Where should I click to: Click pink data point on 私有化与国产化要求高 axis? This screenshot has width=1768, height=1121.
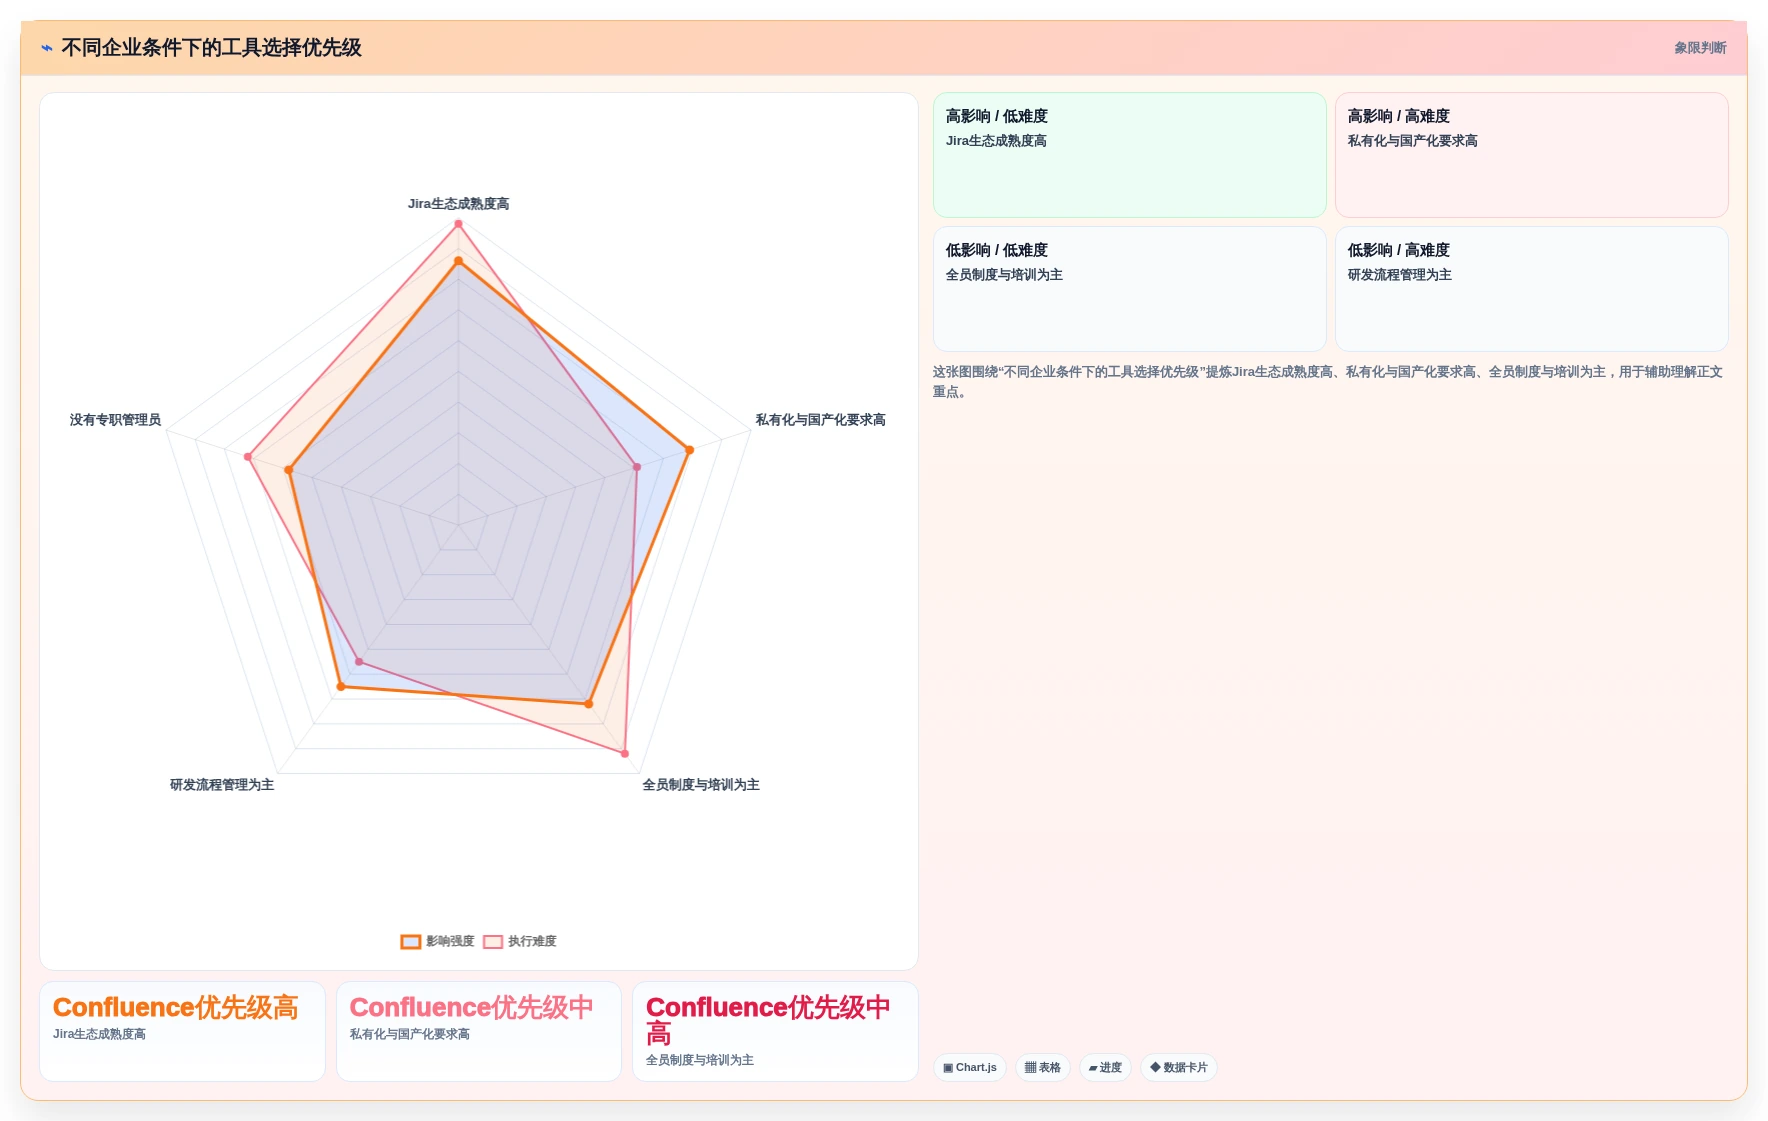pos(637,467)
